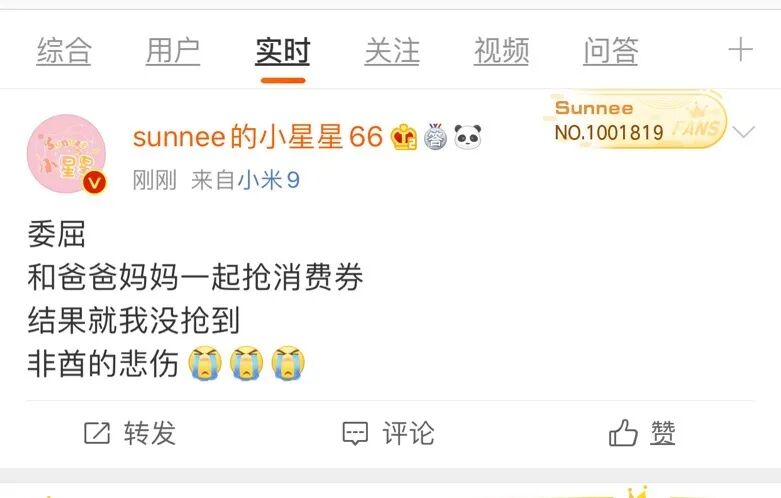Open the 关注 tab
Viewport: 781px width, 498px height.
[392, 51]
